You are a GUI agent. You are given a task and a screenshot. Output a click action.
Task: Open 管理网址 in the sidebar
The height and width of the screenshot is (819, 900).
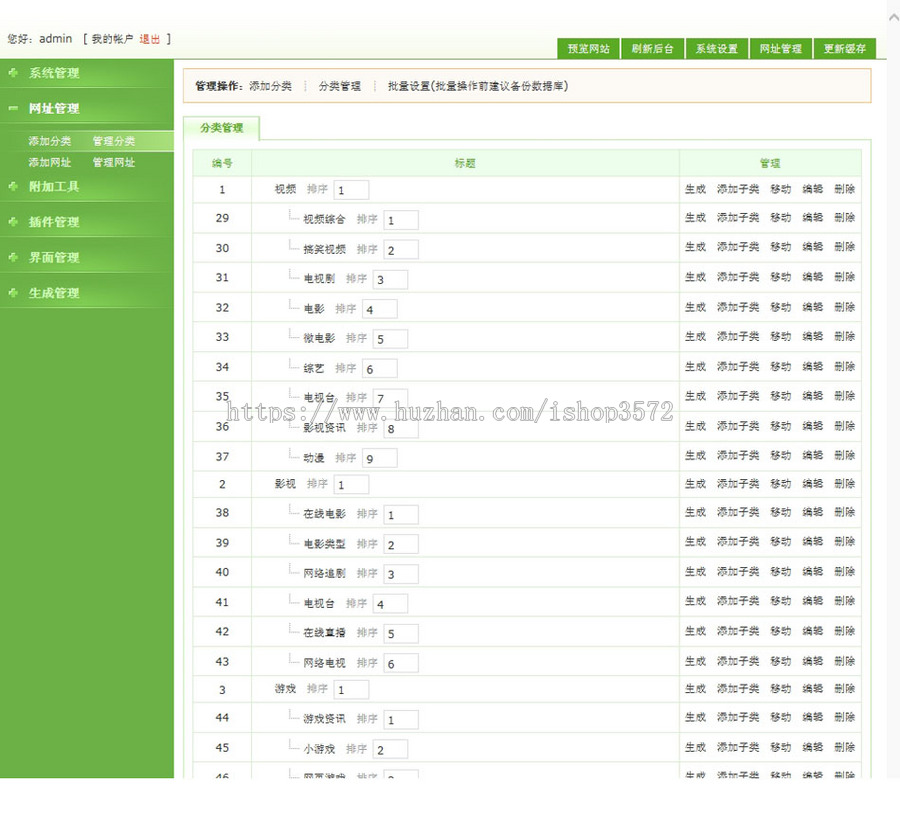pyautogui.click(x=114, y=162)
